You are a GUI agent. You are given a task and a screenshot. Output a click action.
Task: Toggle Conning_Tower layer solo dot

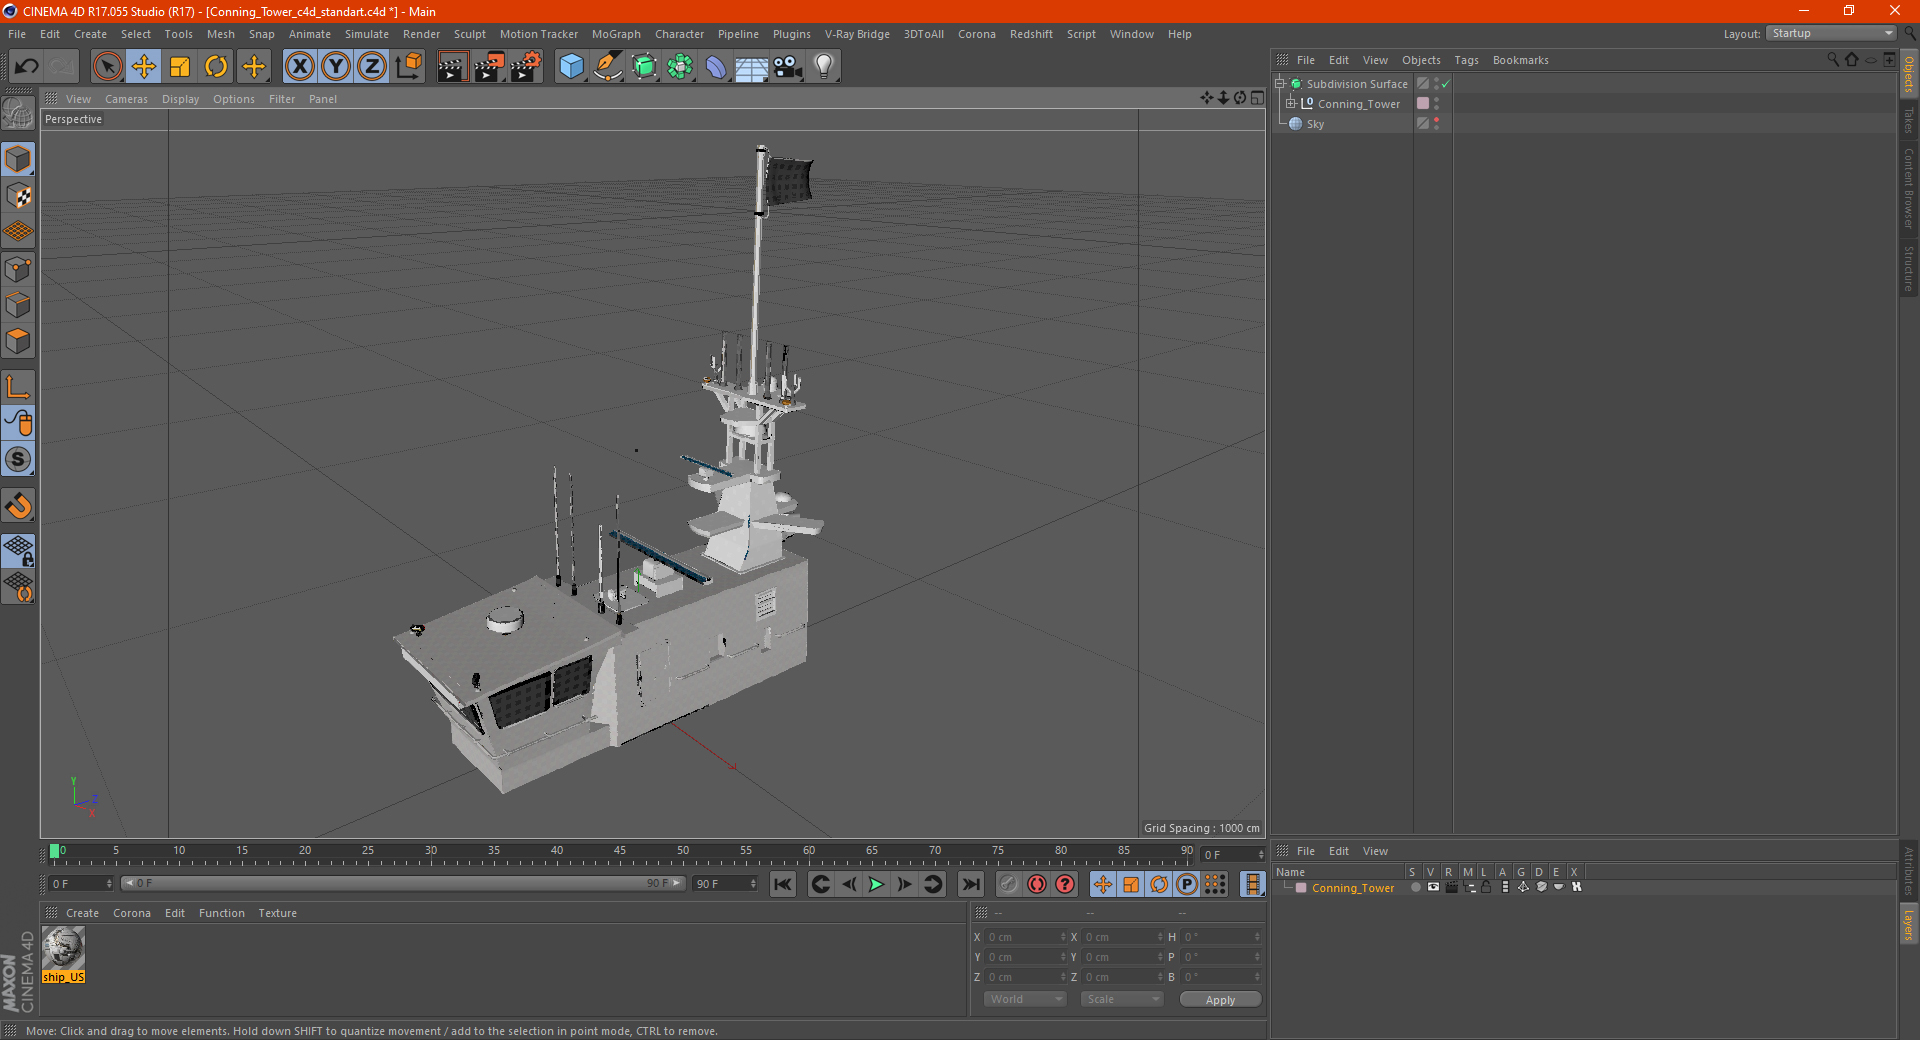1415,887
